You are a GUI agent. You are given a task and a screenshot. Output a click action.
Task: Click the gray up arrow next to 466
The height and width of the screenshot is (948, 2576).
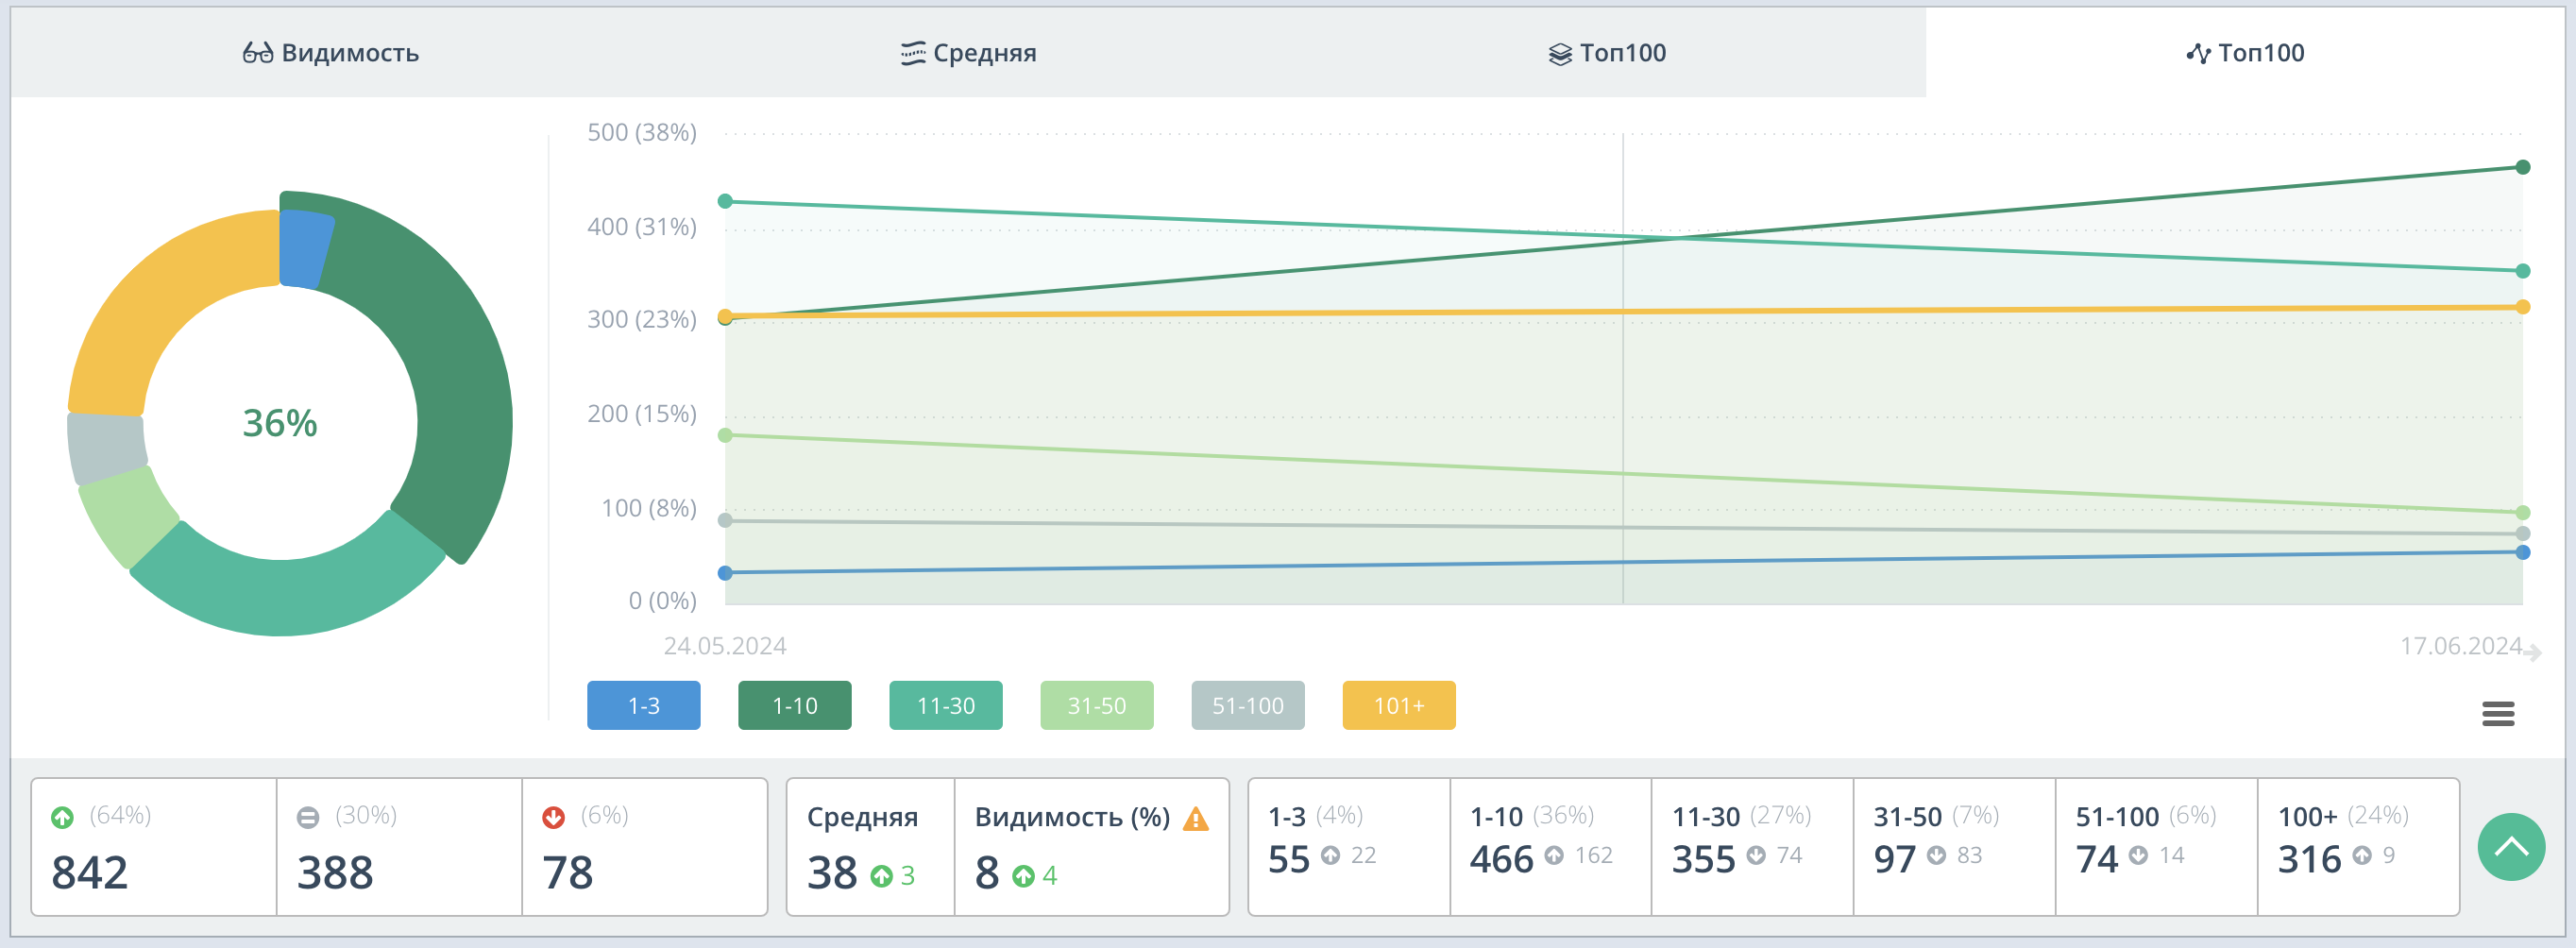click(1554, 855)
